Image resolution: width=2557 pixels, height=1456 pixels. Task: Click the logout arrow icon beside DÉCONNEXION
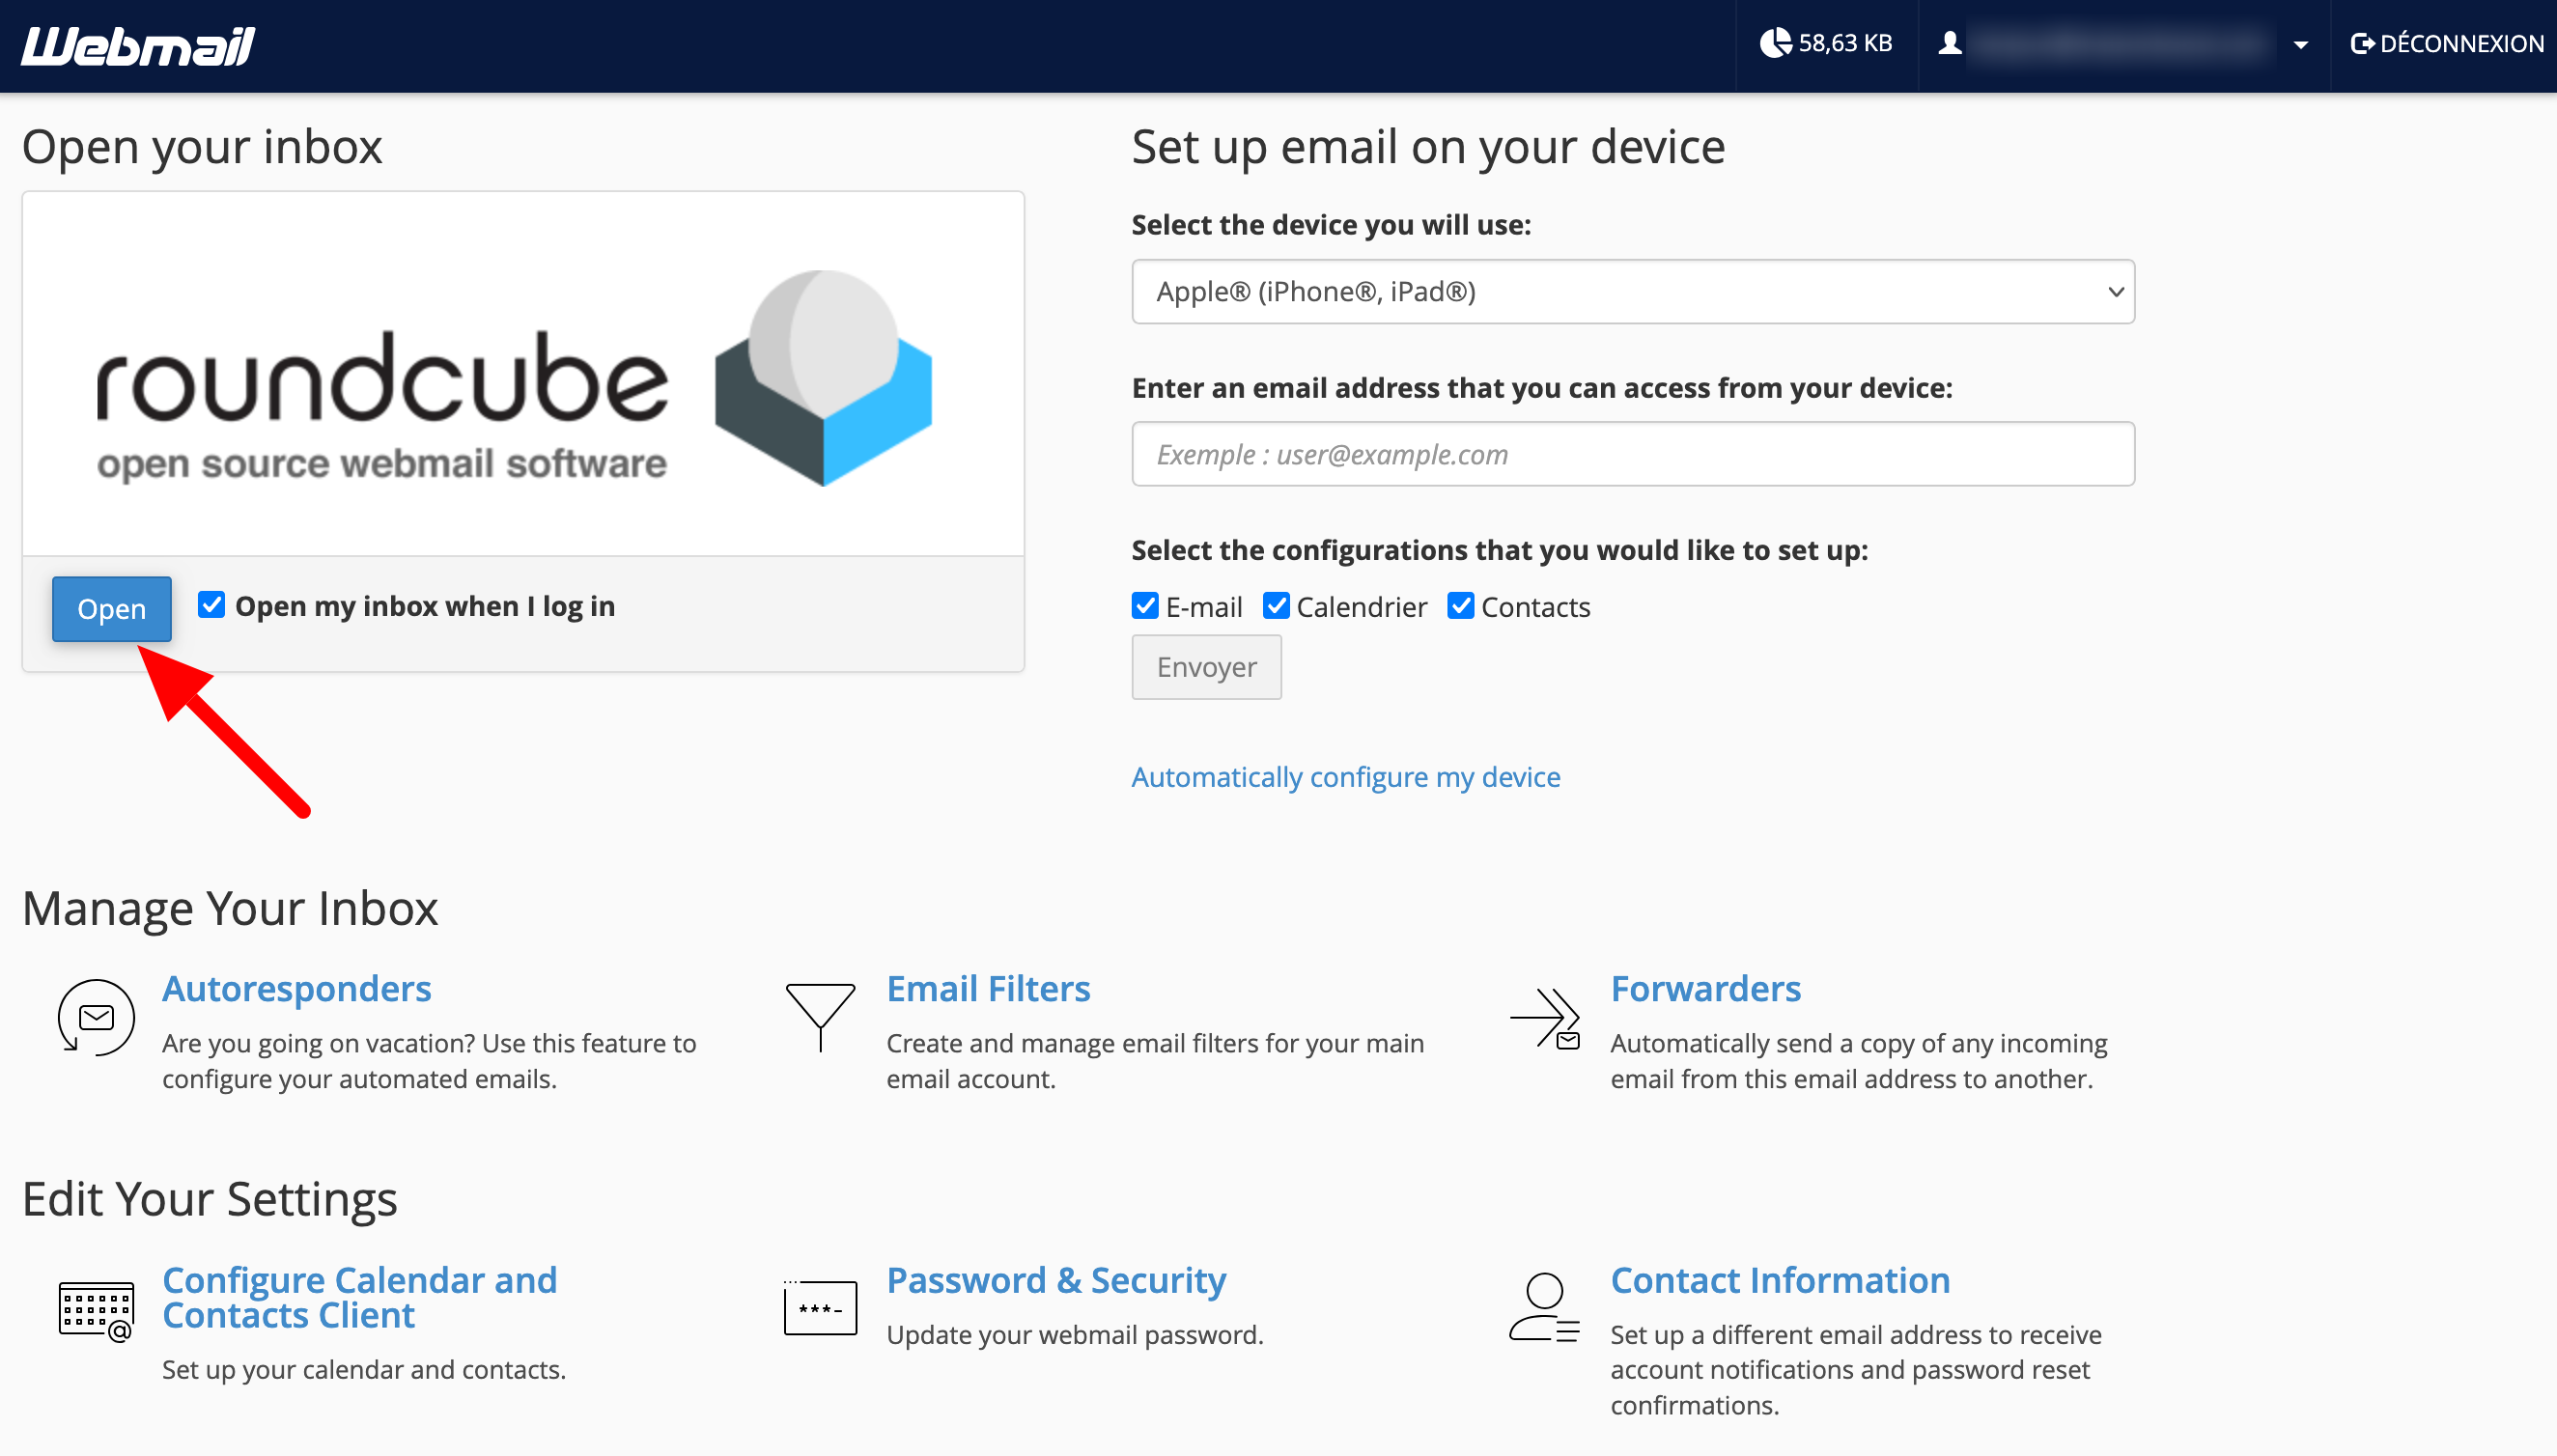click(2362, 43)
